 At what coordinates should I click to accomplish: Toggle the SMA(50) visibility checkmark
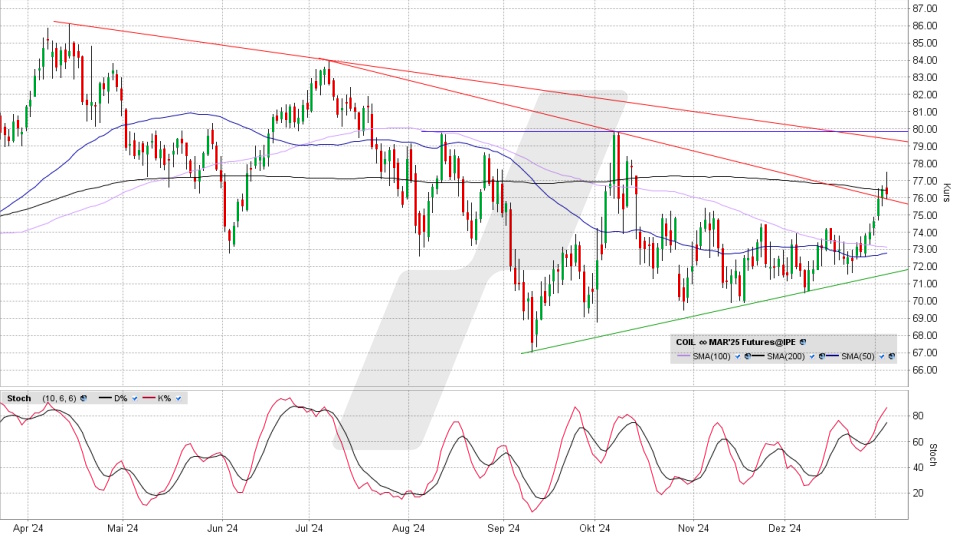[x=882, y=356]
